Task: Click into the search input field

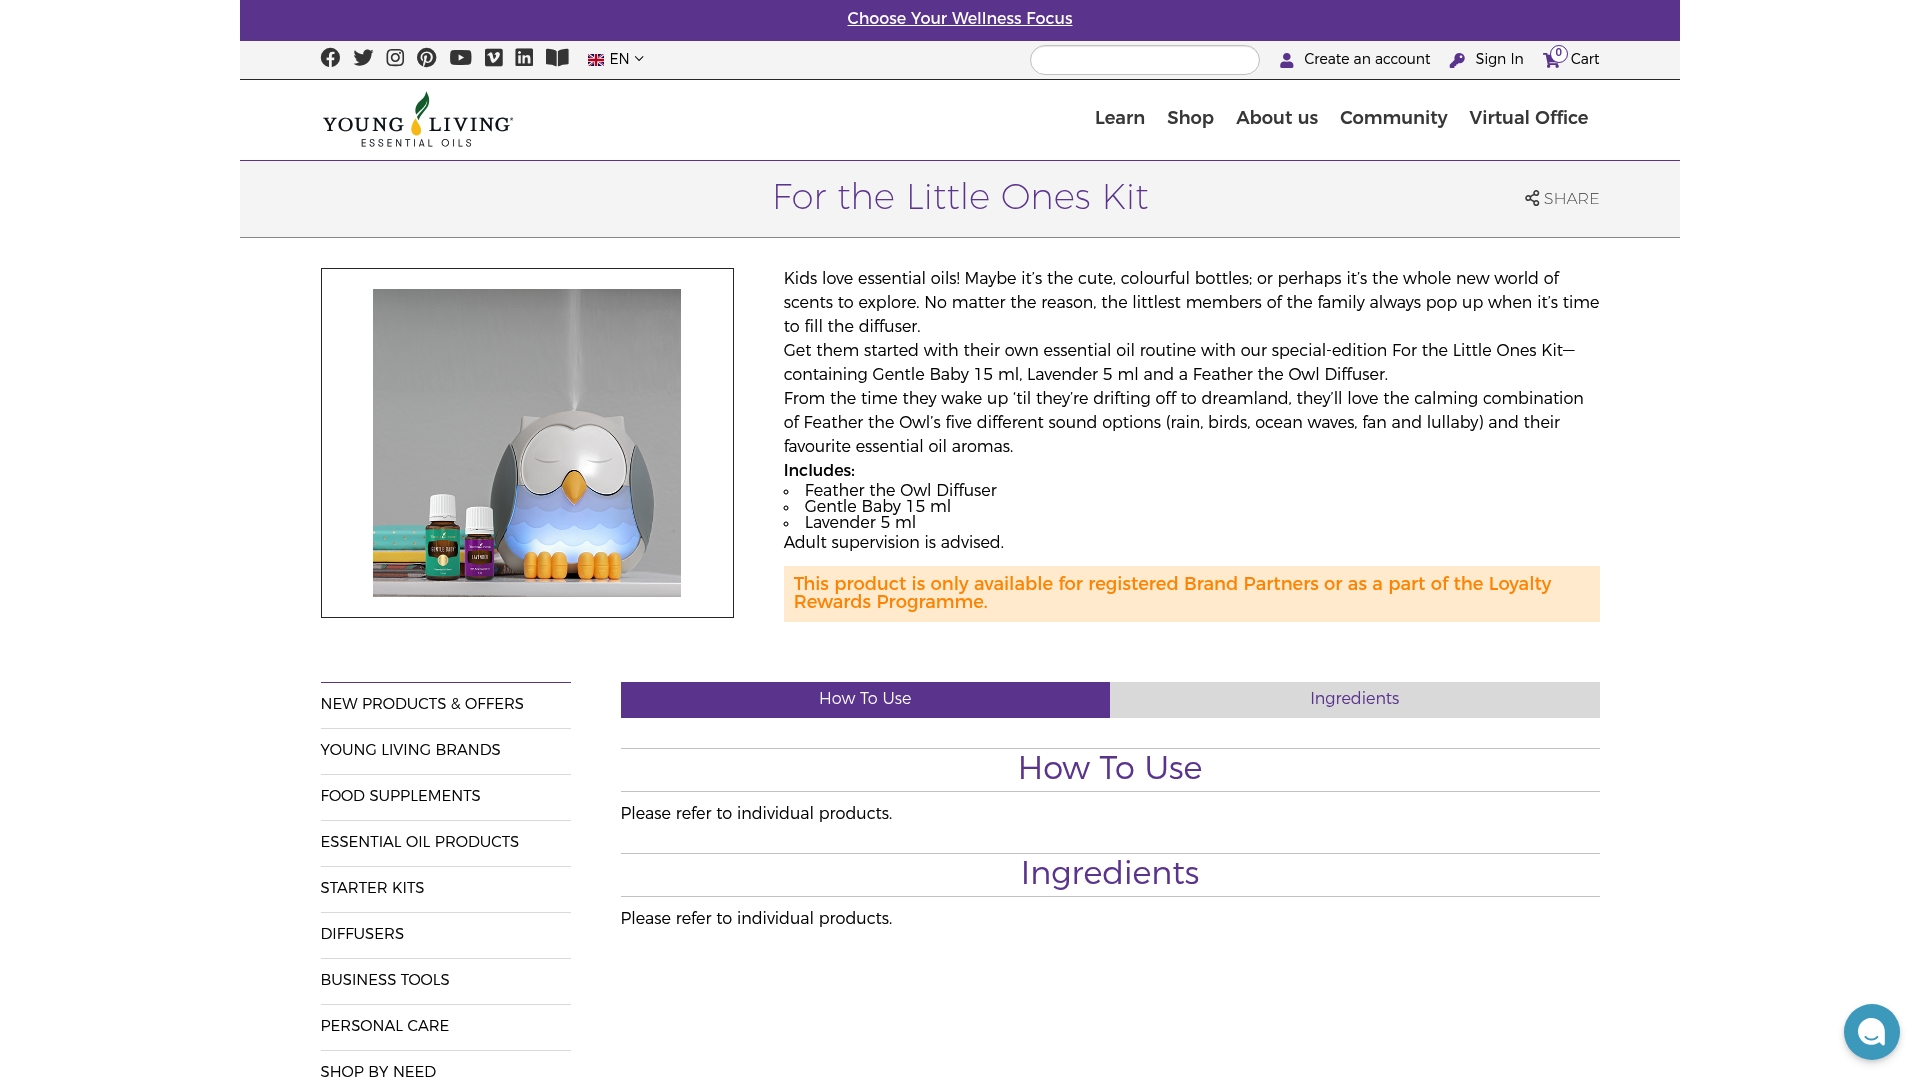Action: pos(1144,60)
